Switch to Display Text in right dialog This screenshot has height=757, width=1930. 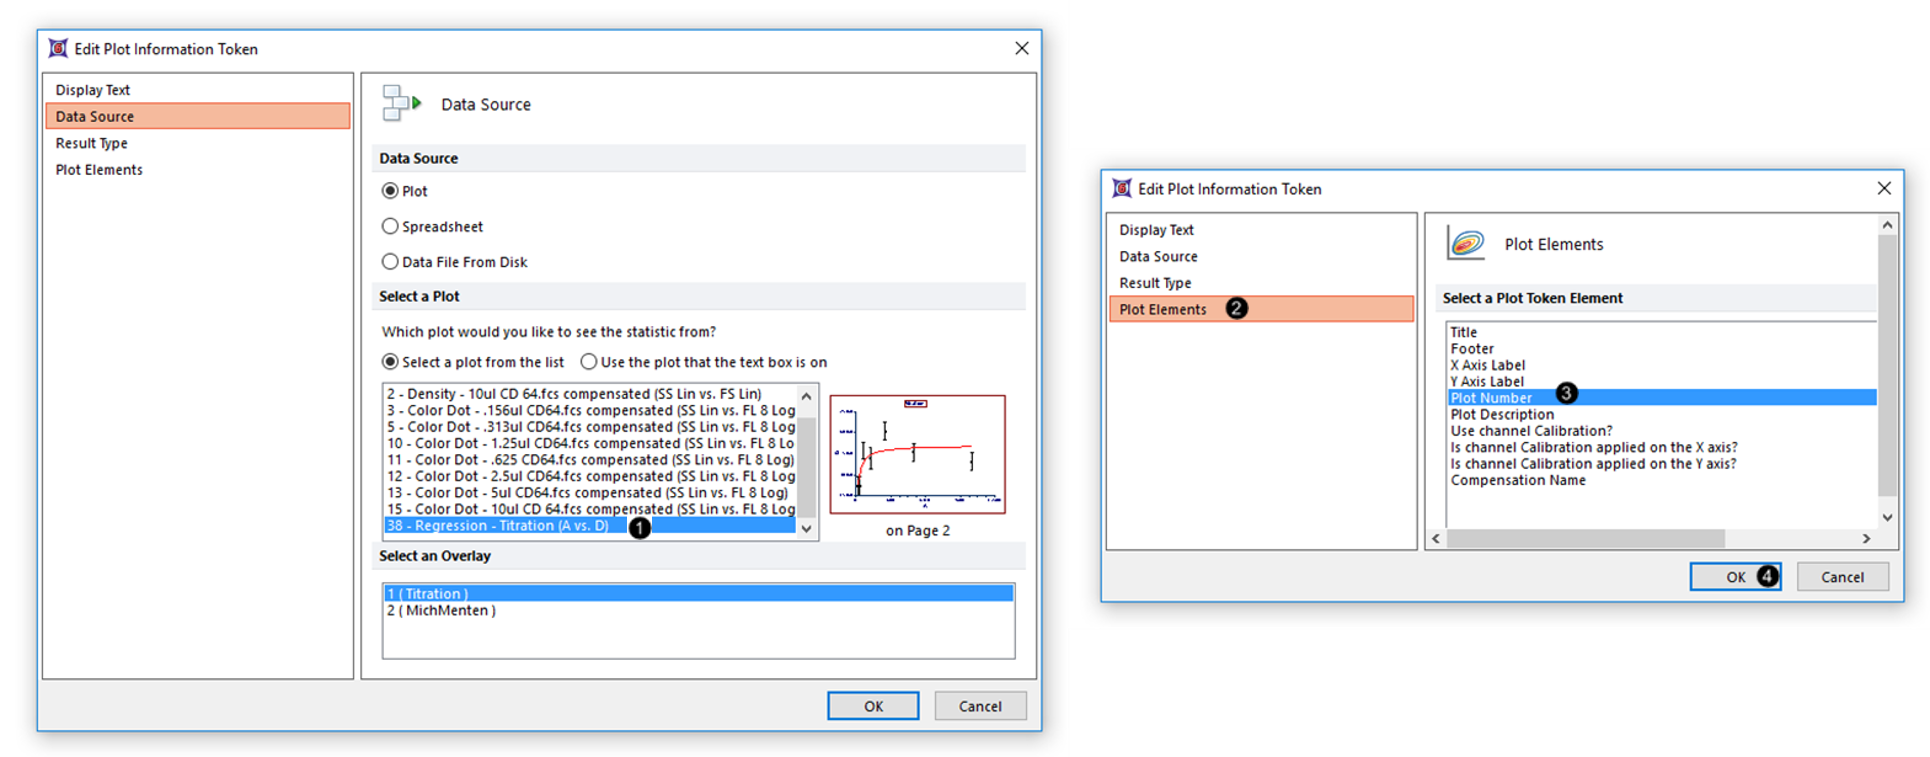pos(1156,230)
